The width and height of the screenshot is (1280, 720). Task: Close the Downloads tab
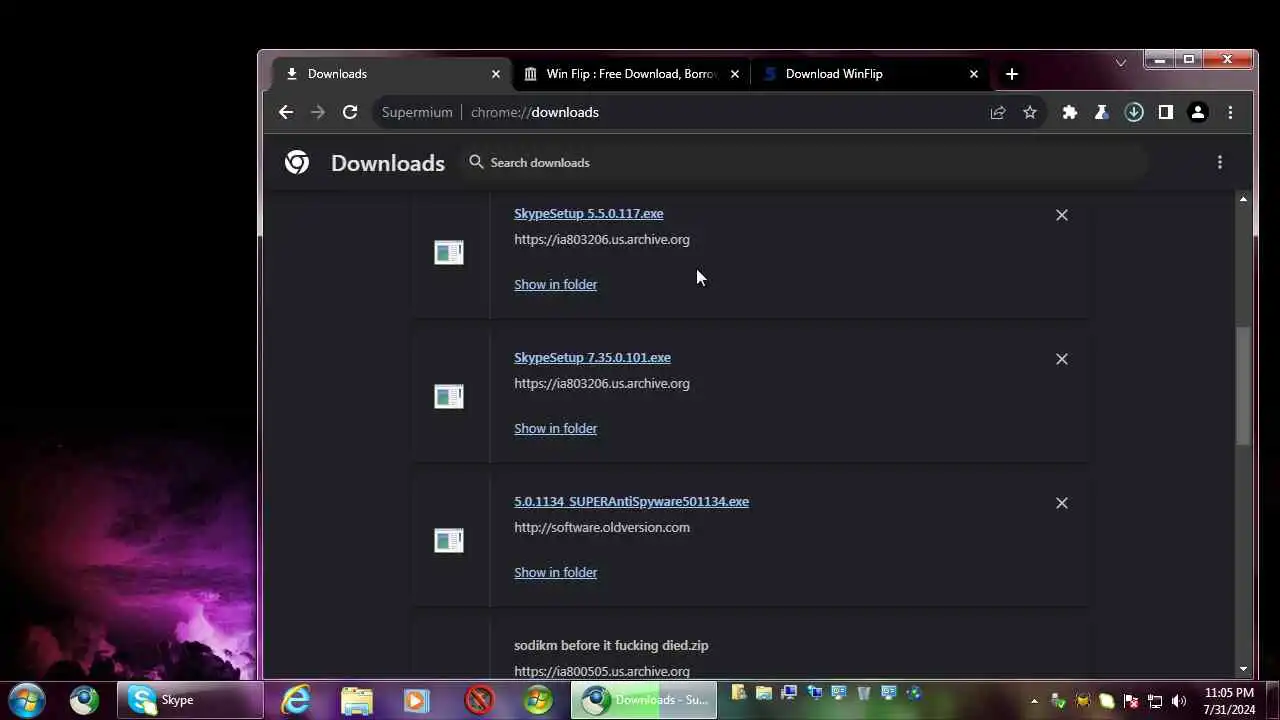496,74
